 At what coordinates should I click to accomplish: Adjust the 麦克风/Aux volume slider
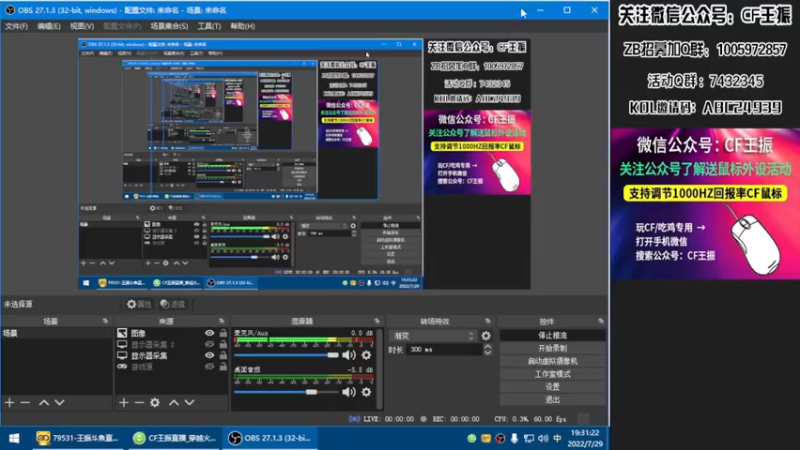tap(286, 355)
